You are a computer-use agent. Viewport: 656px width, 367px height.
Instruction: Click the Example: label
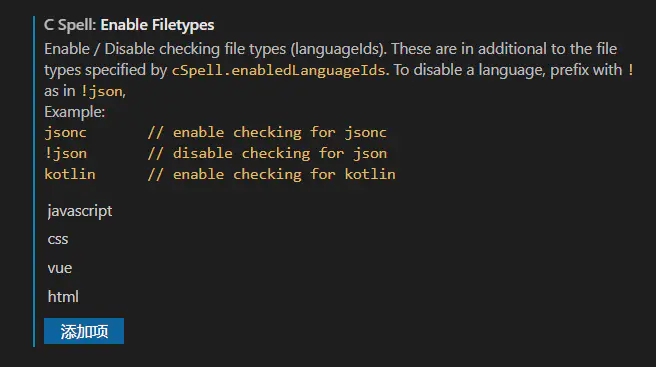[74, 112]
